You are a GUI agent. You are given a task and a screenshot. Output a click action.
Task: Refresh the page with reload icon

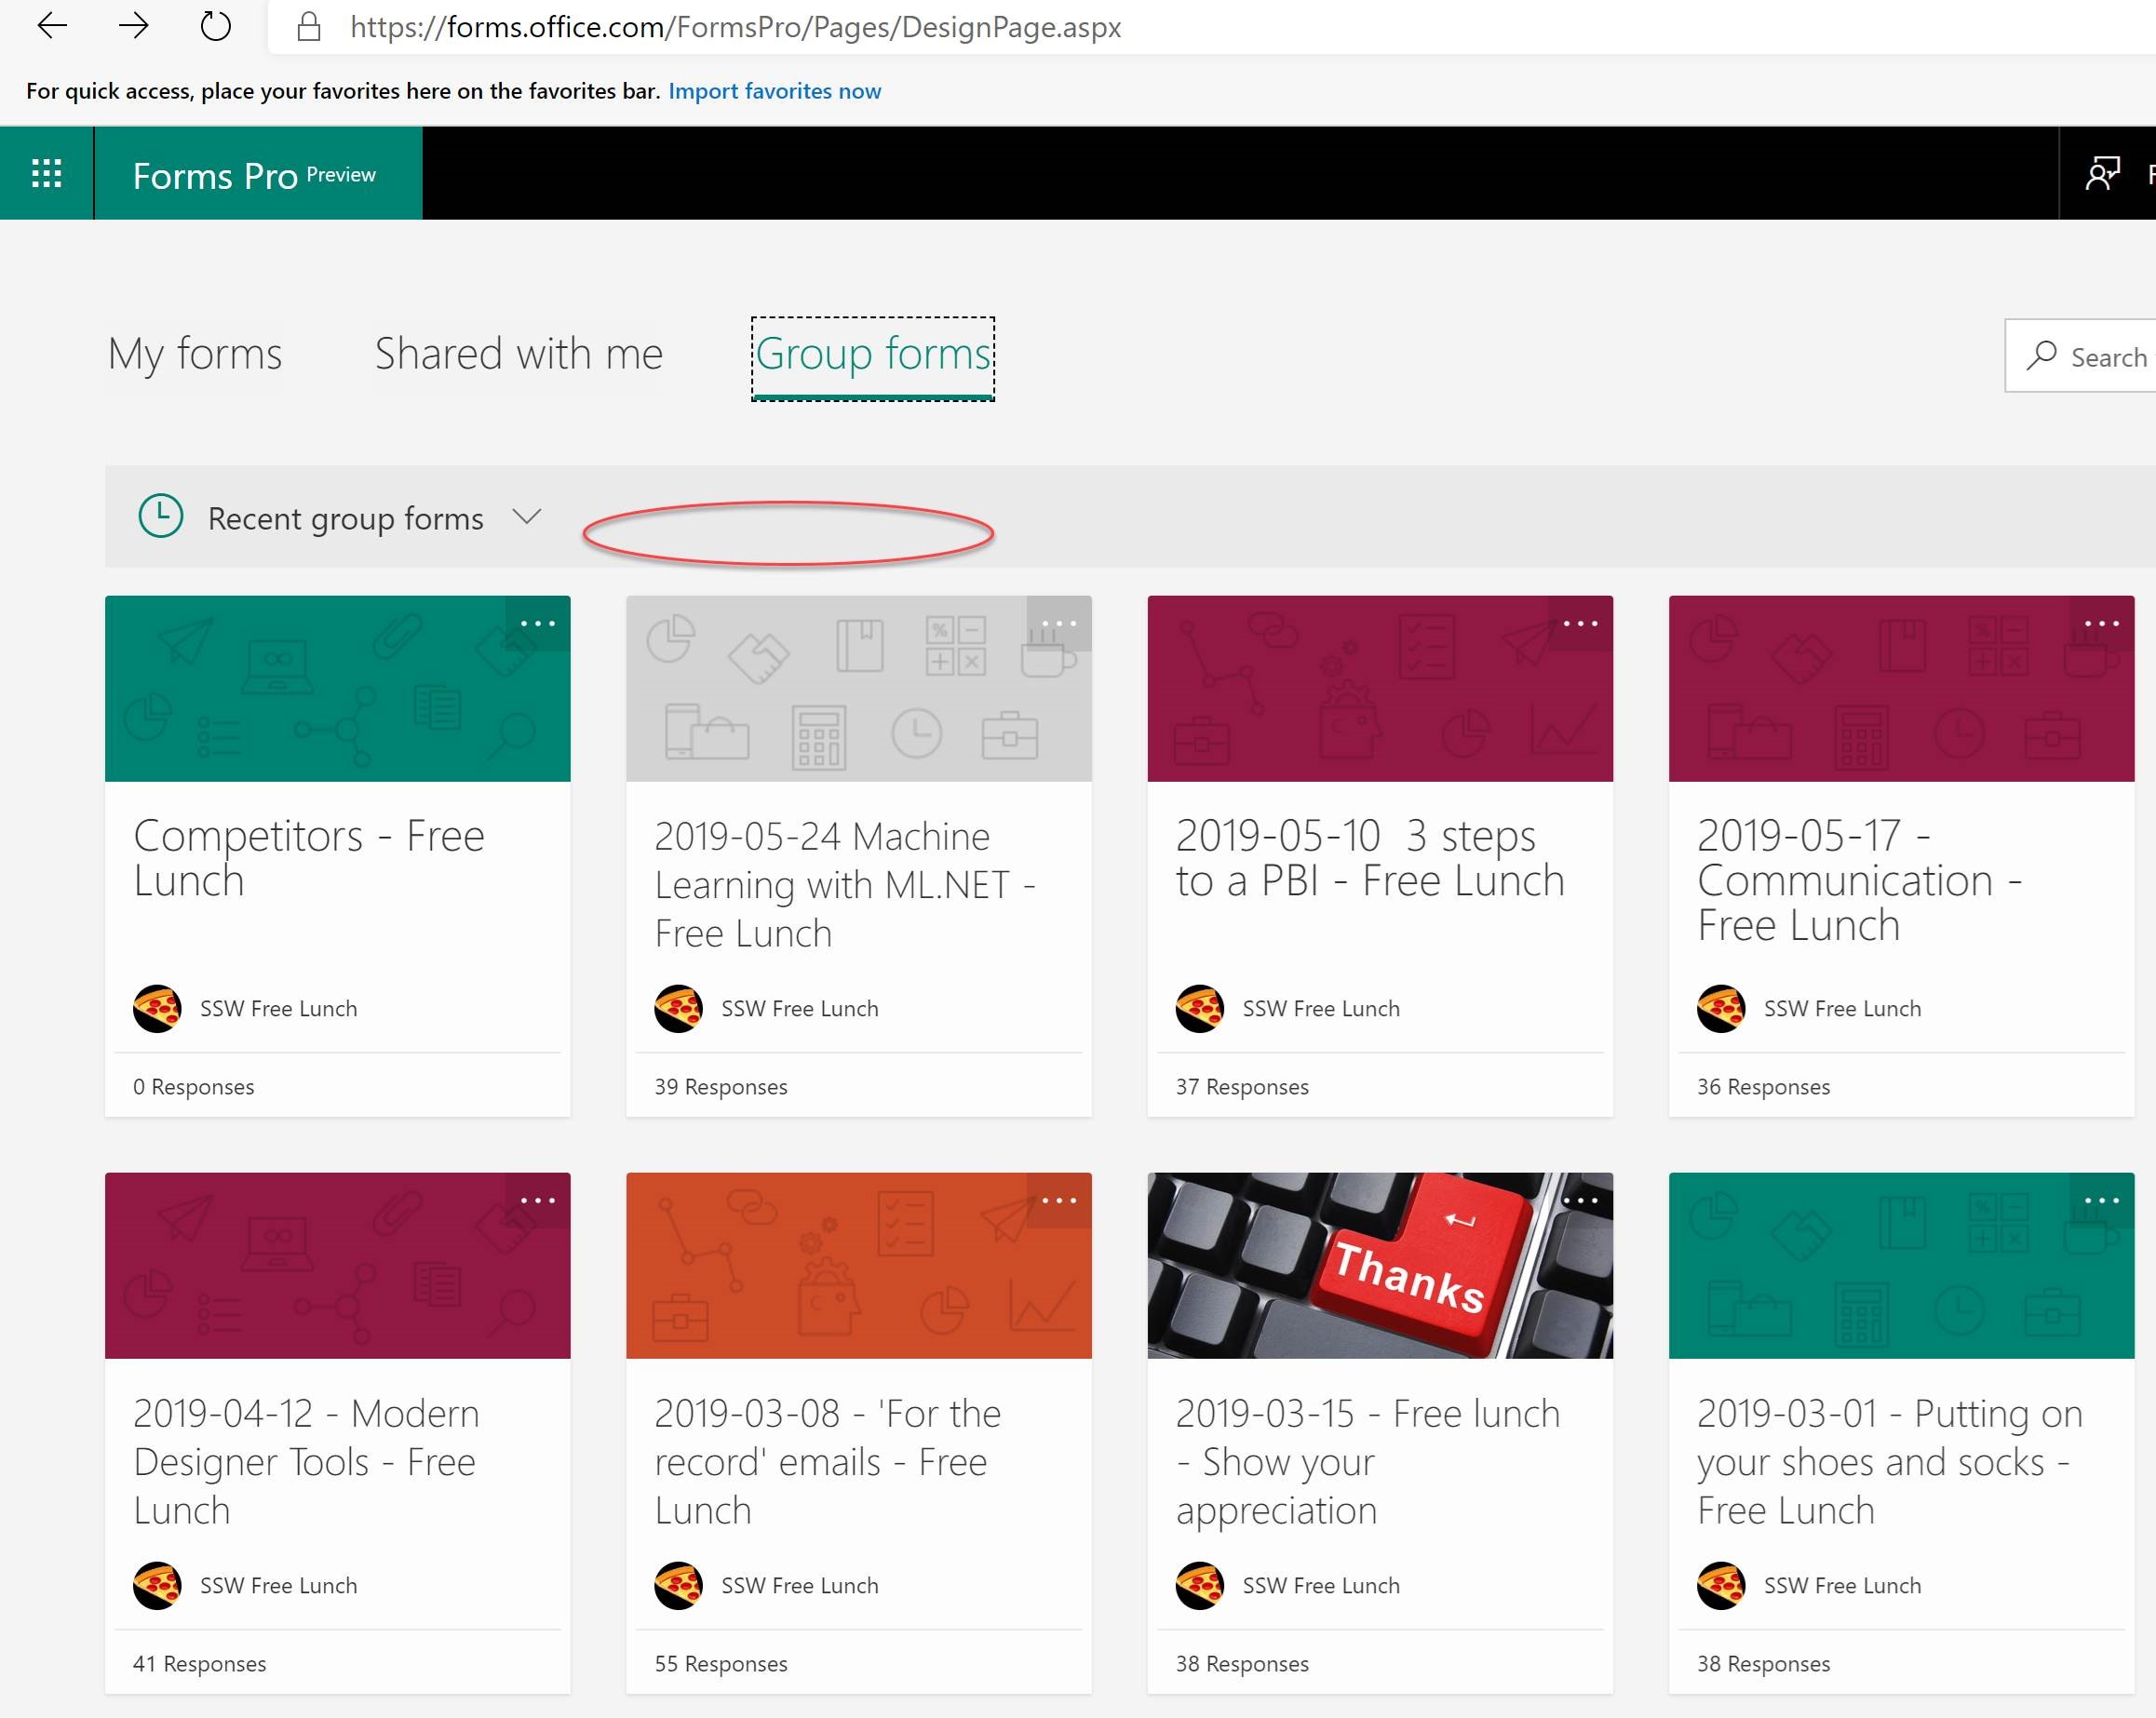(215, 26)
